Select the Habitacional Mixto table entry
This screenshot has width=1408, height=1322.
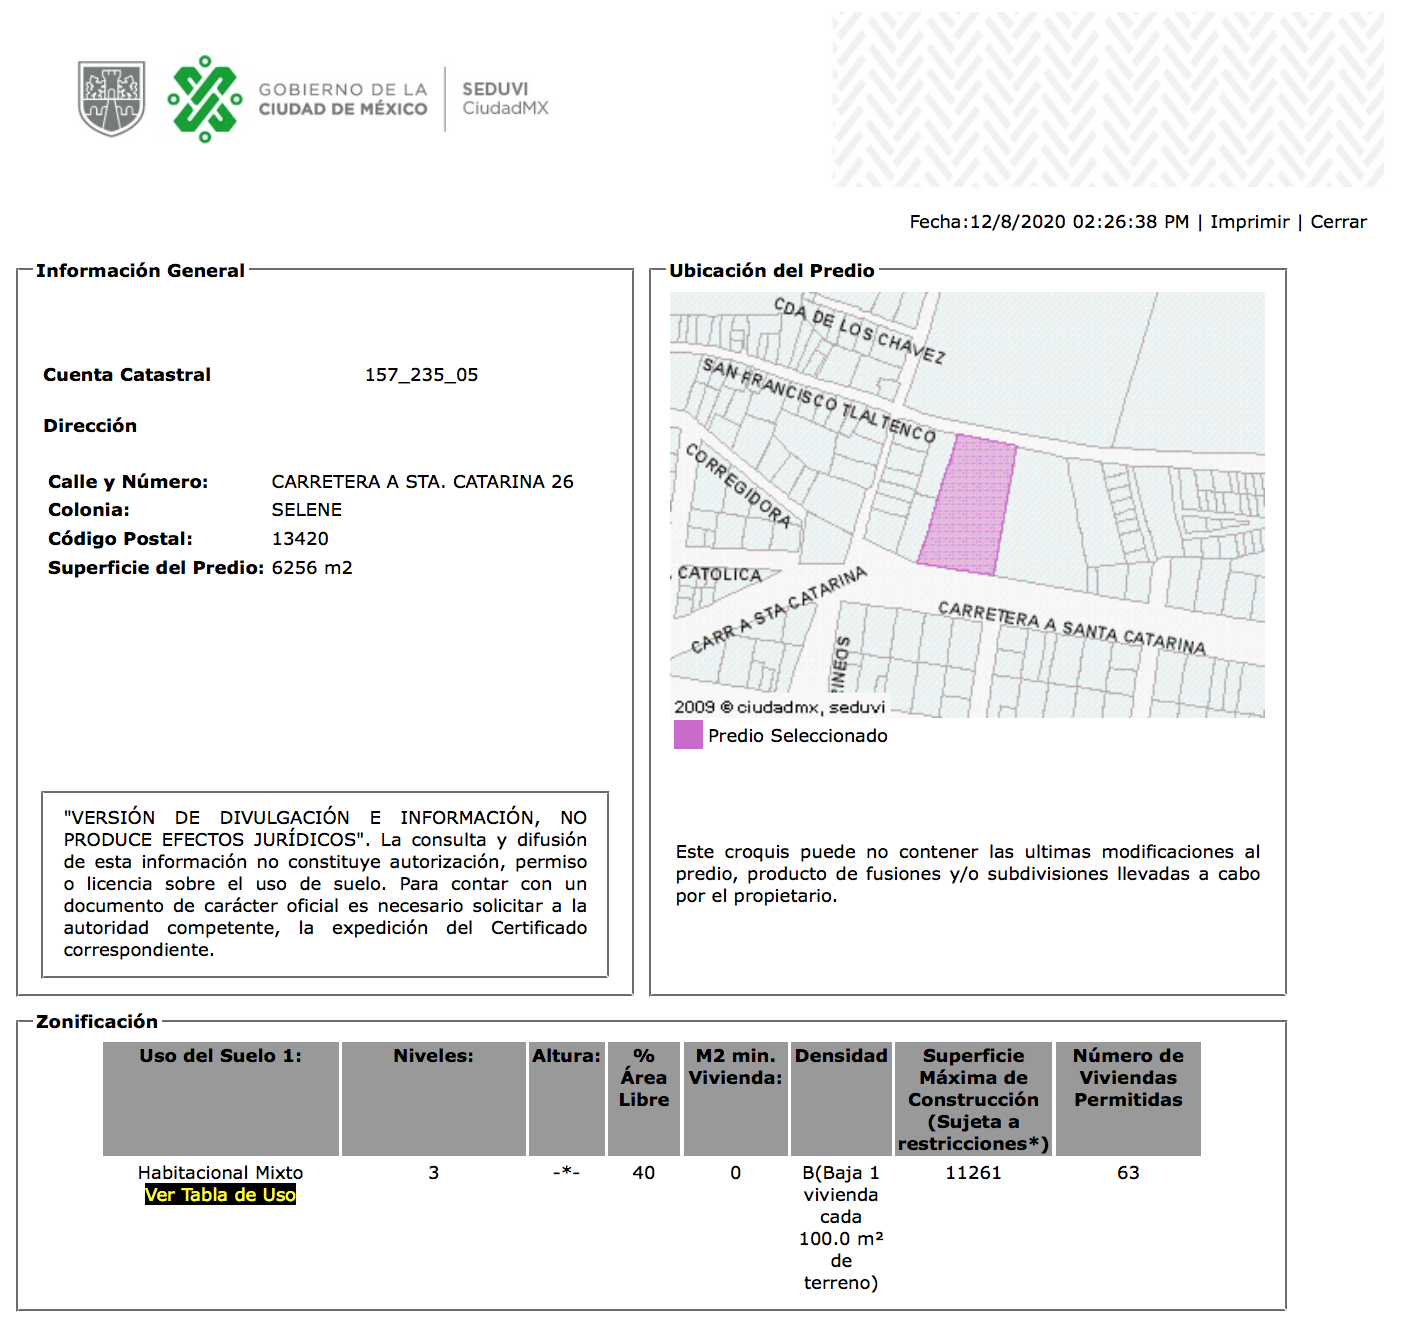220,1172
